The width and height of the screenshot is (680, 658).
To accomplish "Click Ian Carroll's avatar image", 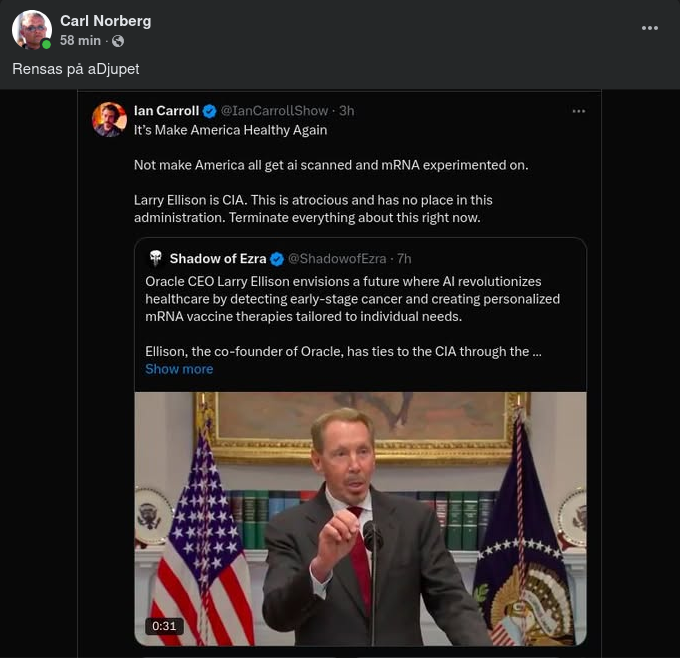I will click(109, 119).
